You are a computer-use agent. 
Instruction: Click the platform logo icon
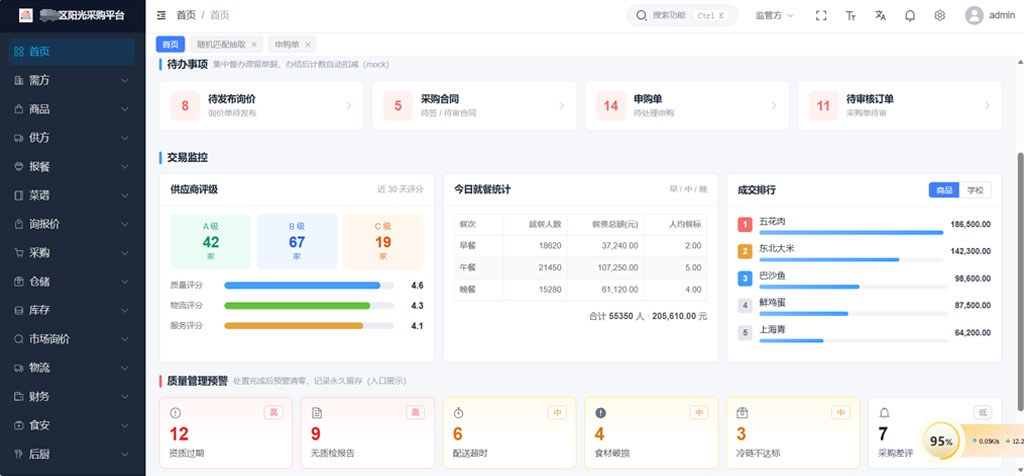25,15
